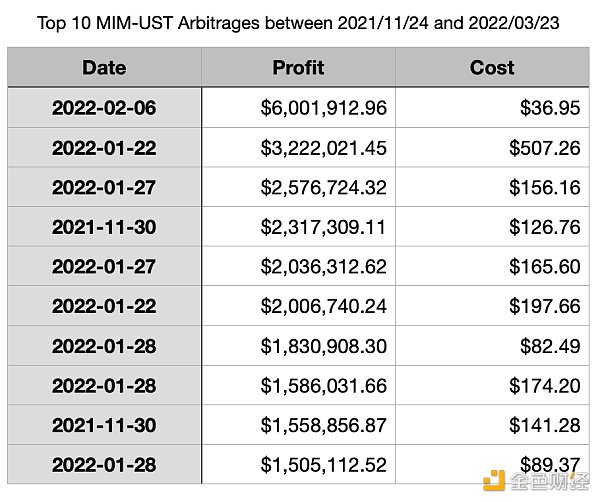The image size is (600, 502).
Task: Select the $36.95 cost cell
Action: click(492, 108)
